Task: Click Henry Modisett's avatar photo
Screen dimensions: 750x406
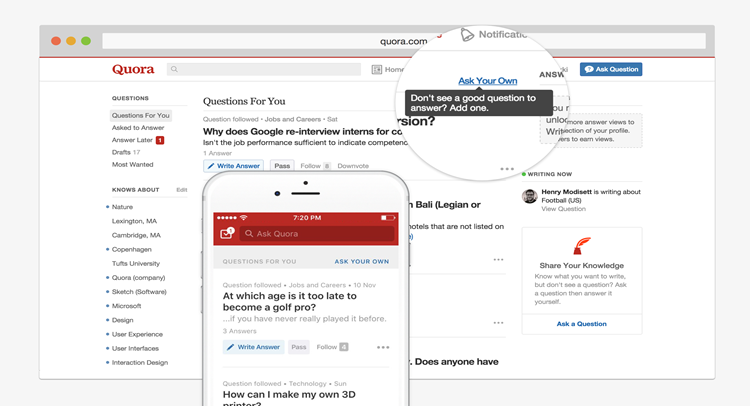Action: (x=530, y=196)
